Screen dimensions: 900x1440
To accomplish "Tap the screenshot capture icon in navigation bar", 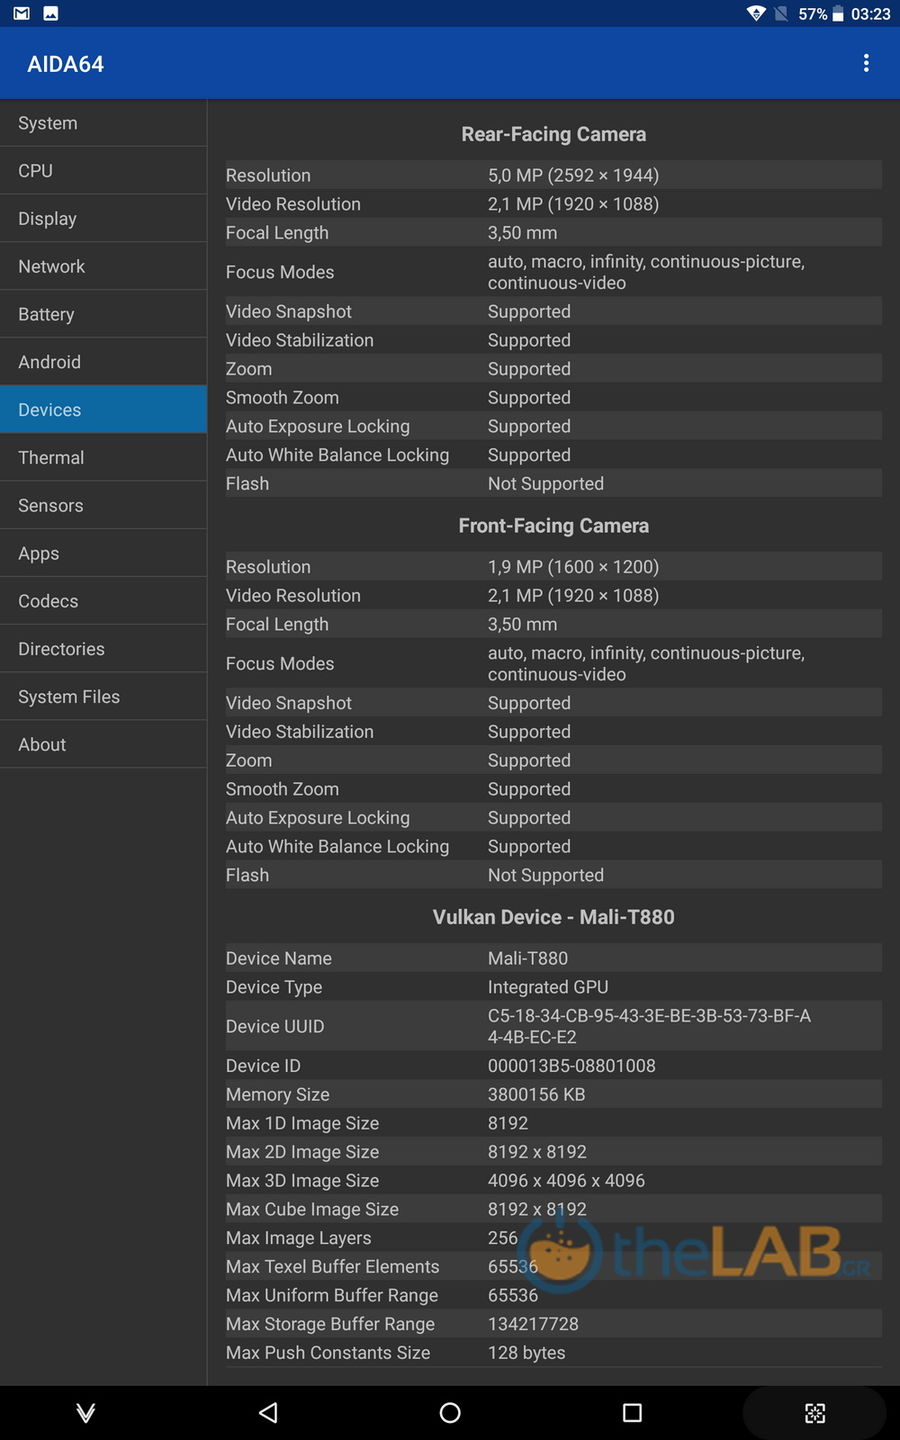I will tap(815, 1412).
